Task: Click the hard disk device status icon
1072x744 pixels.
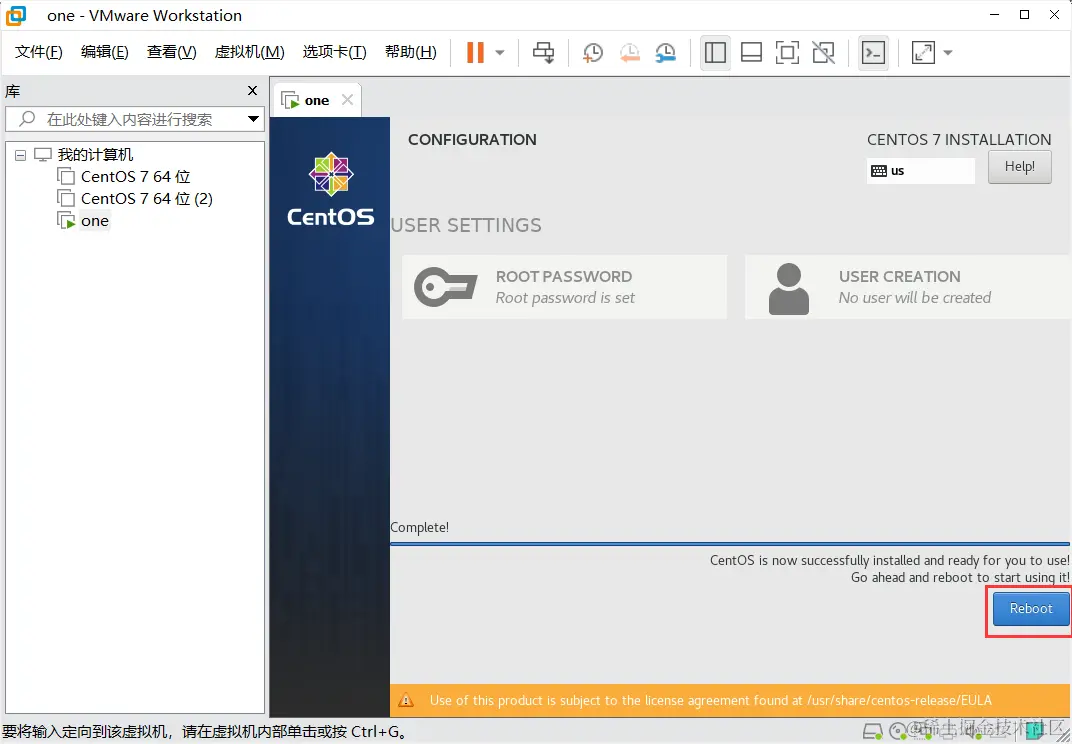Action: (x=872, y=732)
